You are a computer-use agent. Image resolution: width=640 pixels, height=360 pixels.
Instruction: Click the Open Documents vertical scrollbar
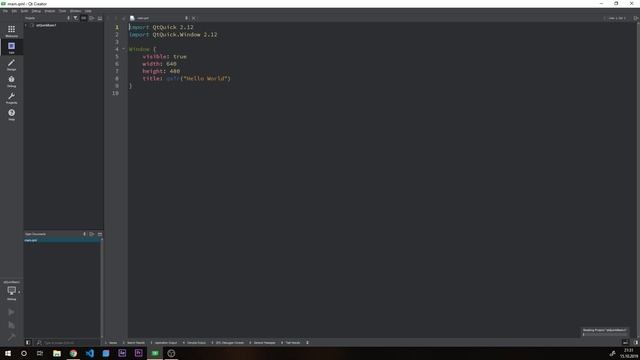coord(102,288)
